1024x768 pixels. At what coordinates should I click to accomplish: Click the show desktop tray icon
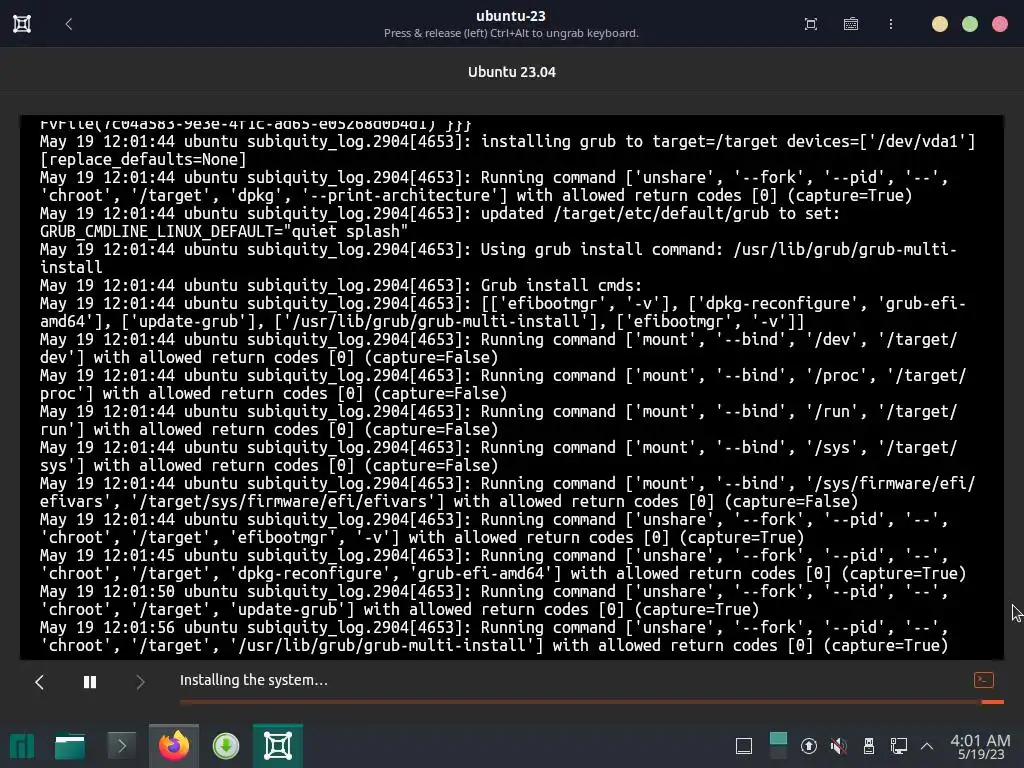pos(744,746)
